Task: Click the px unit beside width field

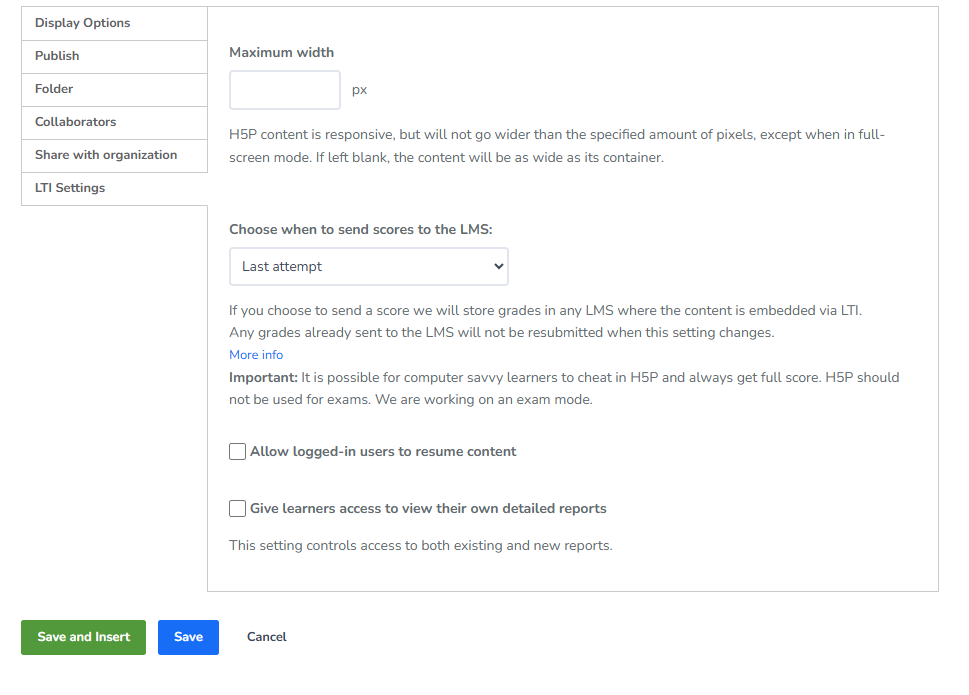Action: pos(359,90)
